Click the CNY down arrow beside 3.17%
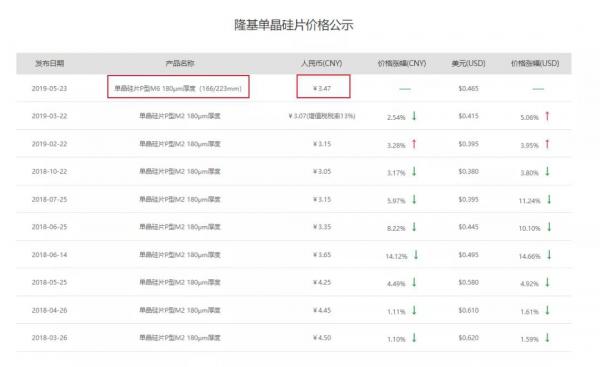This screenshot has height=367, width=600. click(x=414, y=171)
